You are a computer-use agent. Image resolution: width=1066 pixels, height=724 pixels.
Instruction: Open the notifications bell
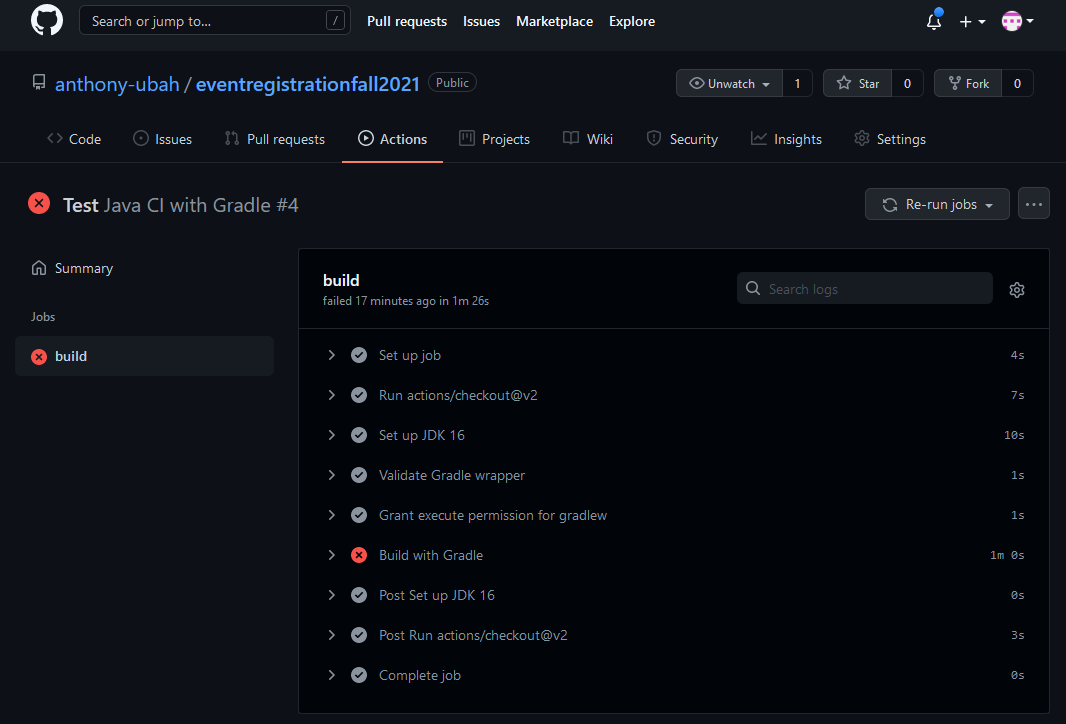pyautogui.click(x=934, y=21)
